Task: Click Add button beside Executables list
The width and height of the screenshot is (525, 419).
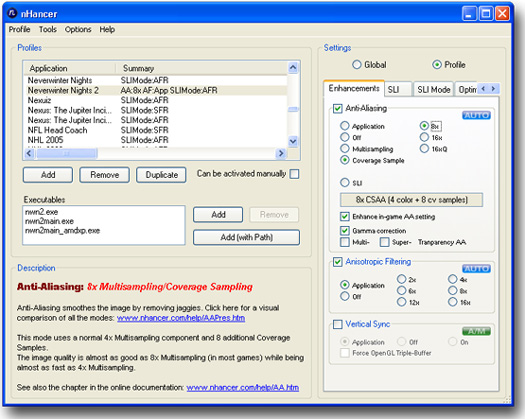Action: (x=218, y=215)
